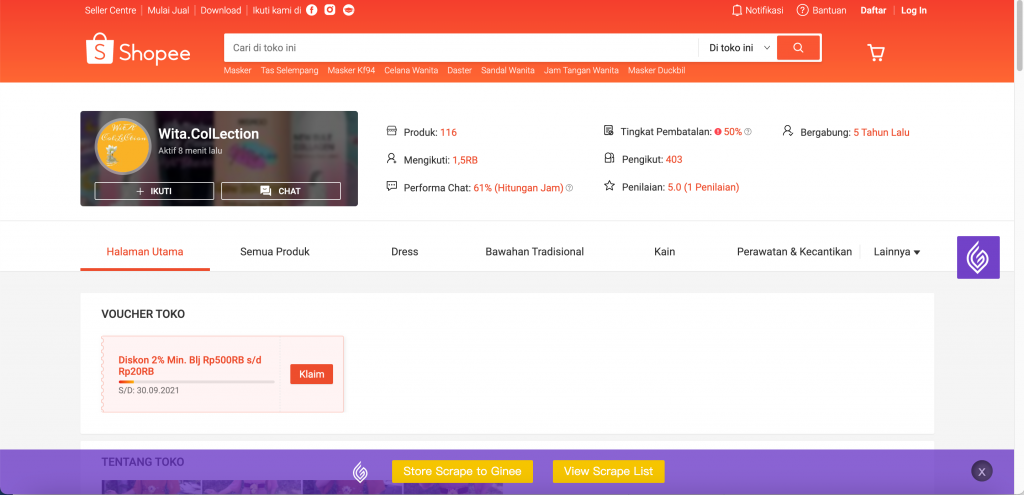
Task: Click the Wita.Collection shop name
Action: pyautogui.click(x=209, y=134)
